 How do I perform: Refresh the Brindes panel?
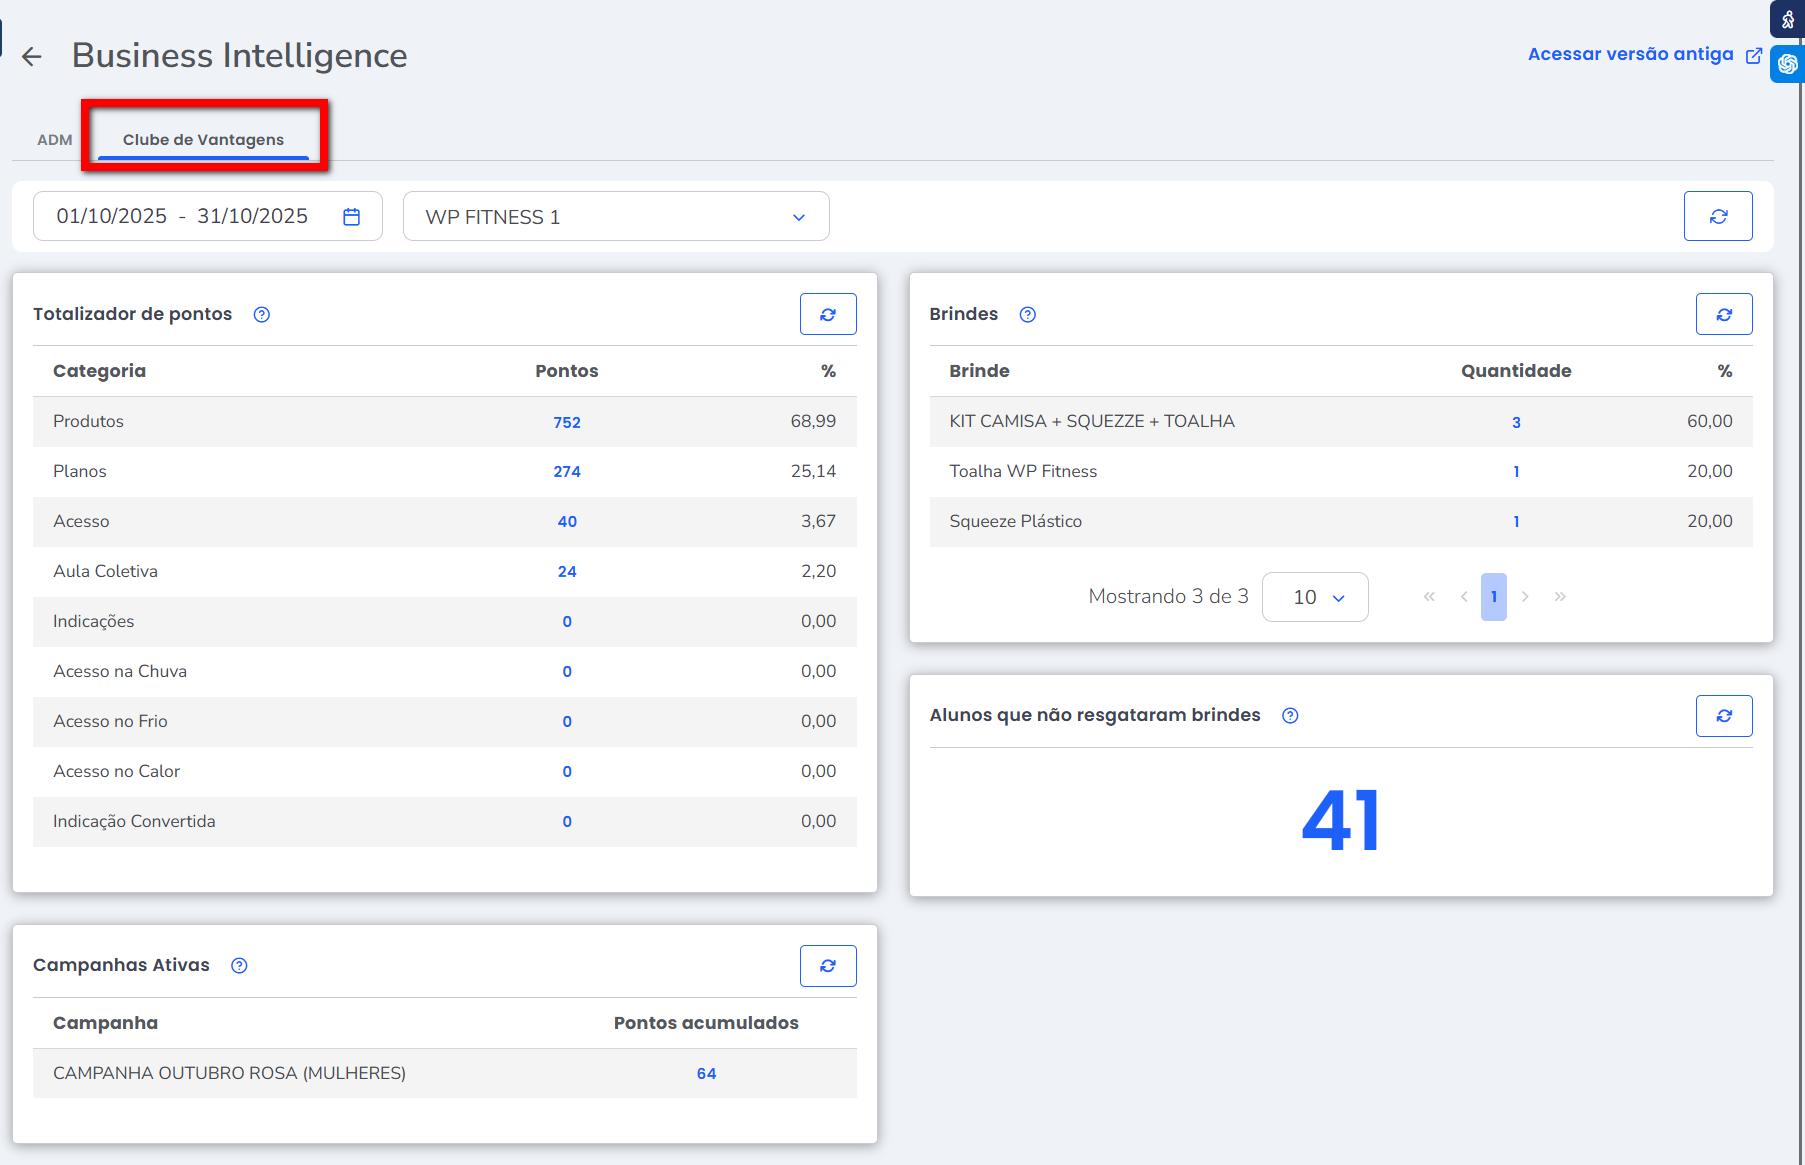tap(1723, 314)
